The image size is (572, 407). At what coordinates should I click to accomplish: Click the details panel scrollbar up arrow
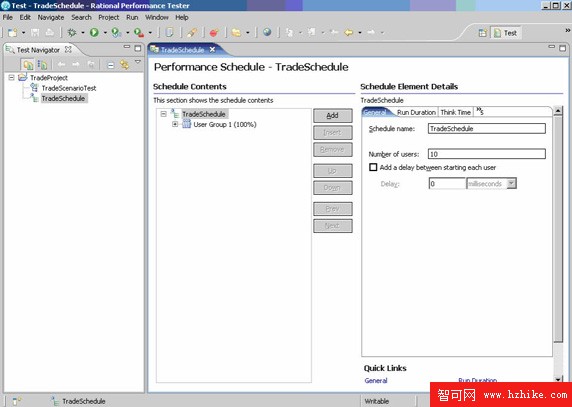[558, 111]
